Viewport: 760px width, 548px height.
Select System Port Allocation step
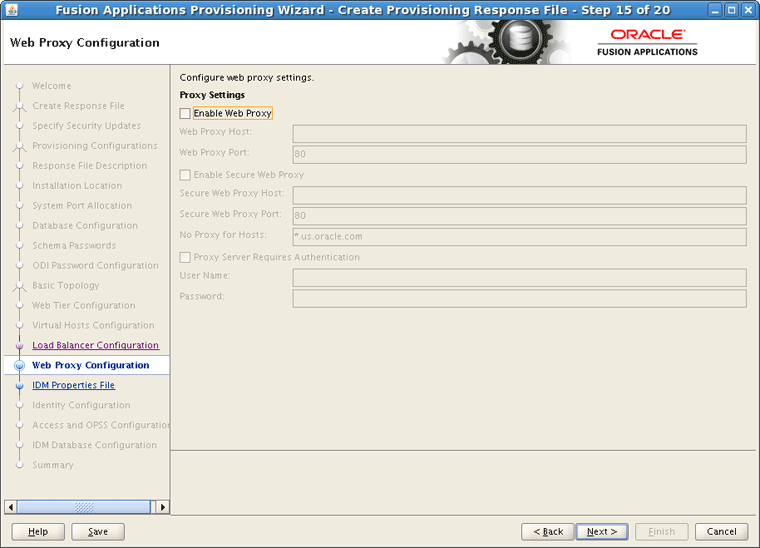[x=82, y=205]
